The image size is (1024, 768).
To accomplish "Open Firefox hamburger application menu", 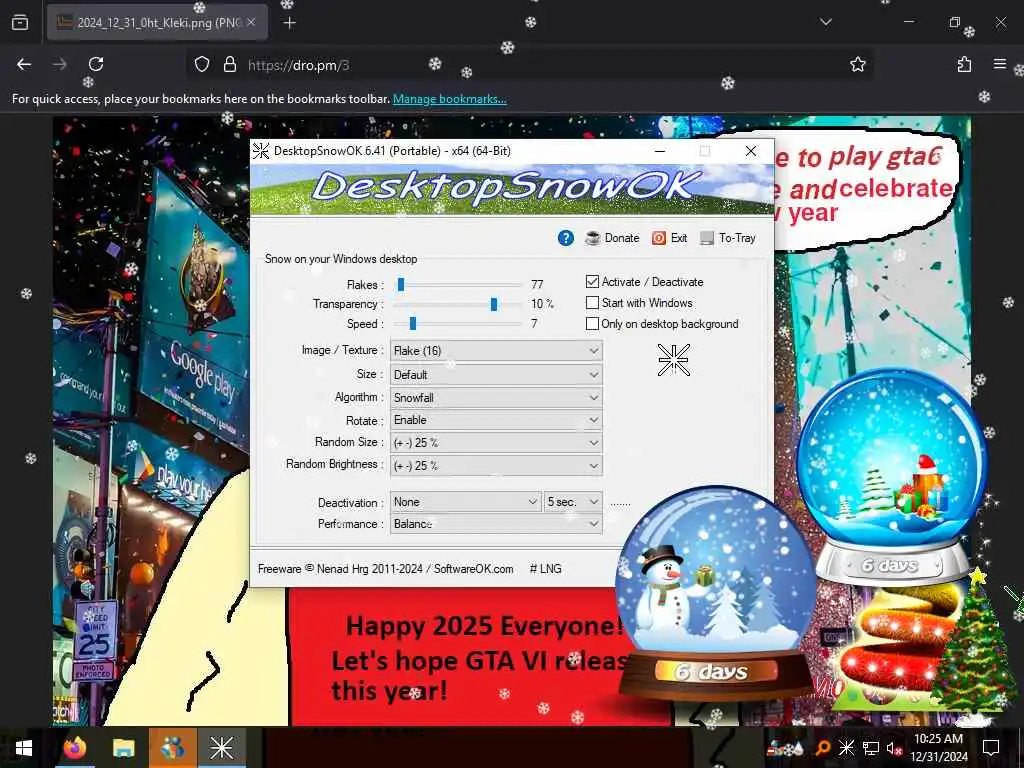I will (999, 64).
